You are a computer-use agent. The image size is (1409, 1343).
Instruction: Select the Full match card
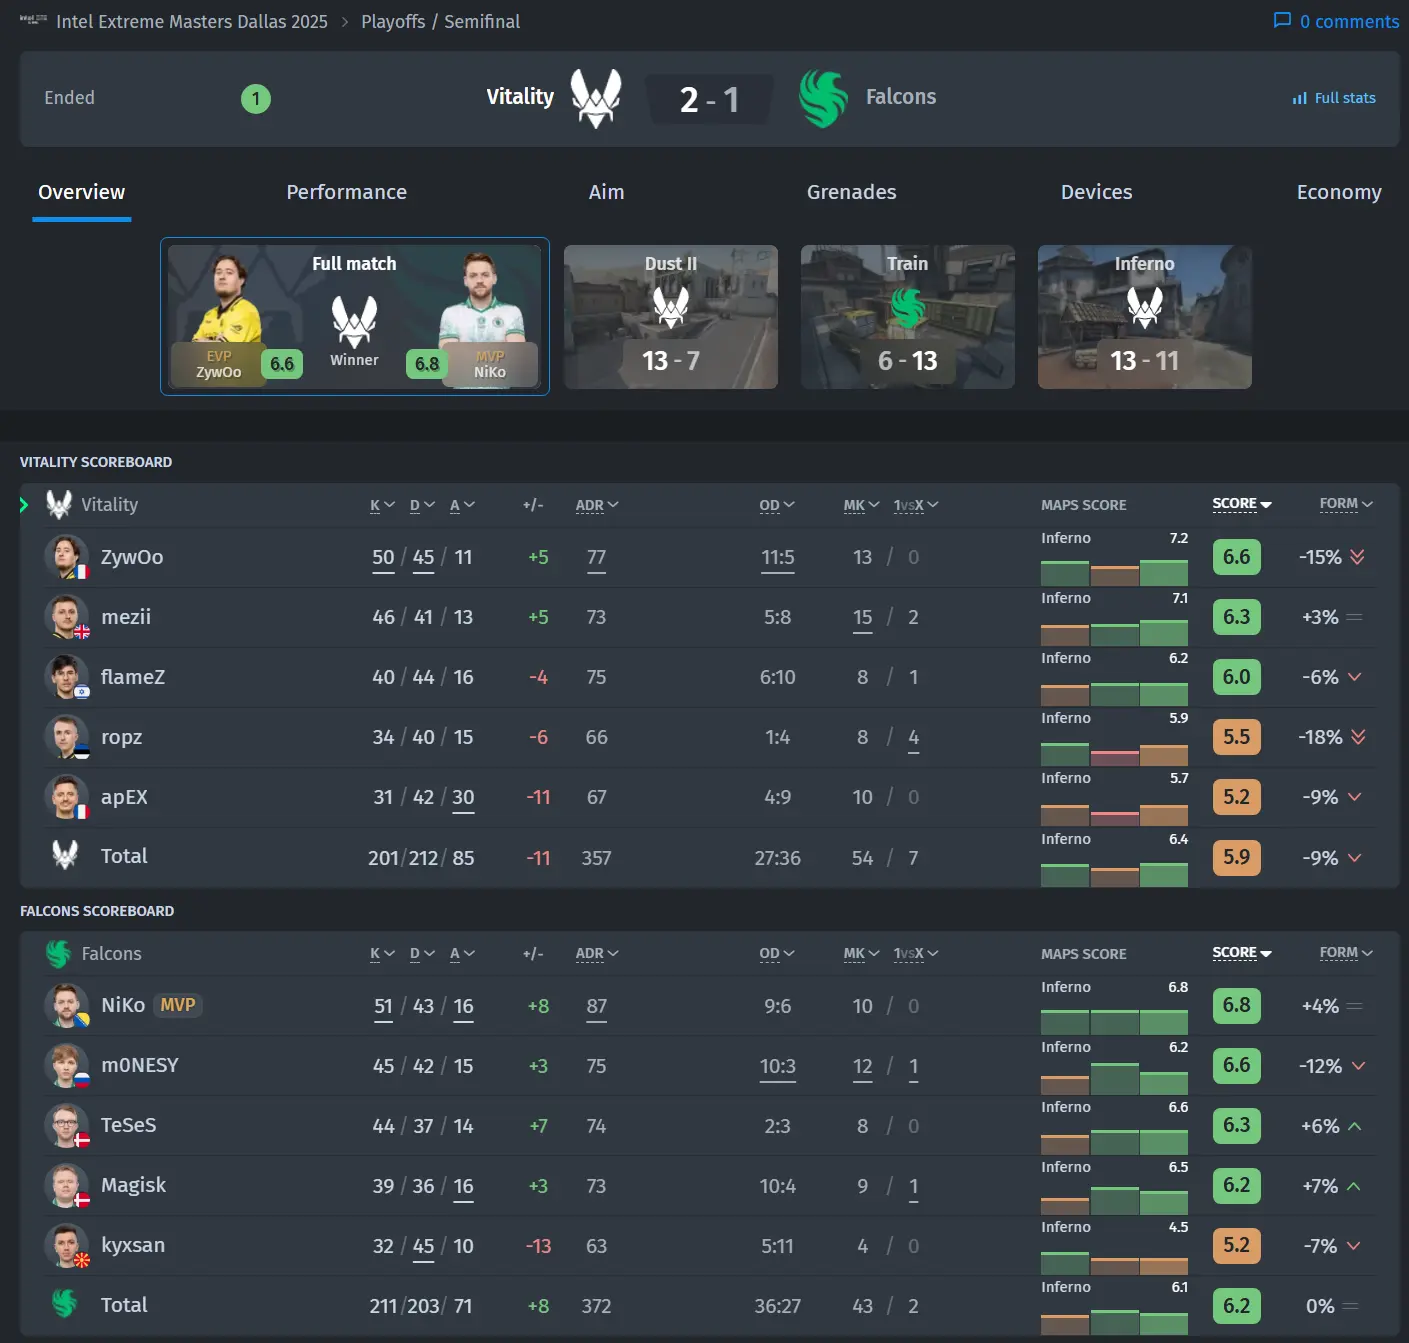tap(355, 316)
